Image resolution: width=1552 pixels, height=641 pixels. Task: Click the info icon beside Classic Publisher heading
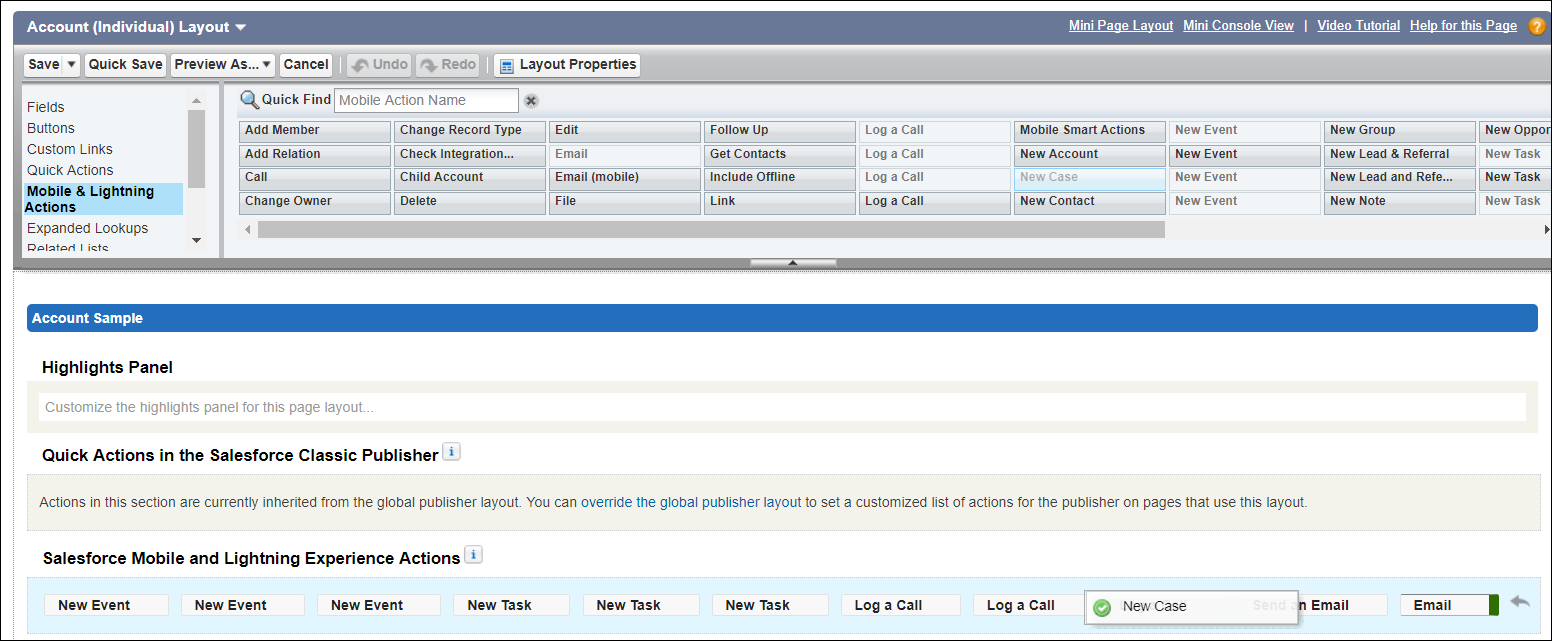[x=451, y=452]
